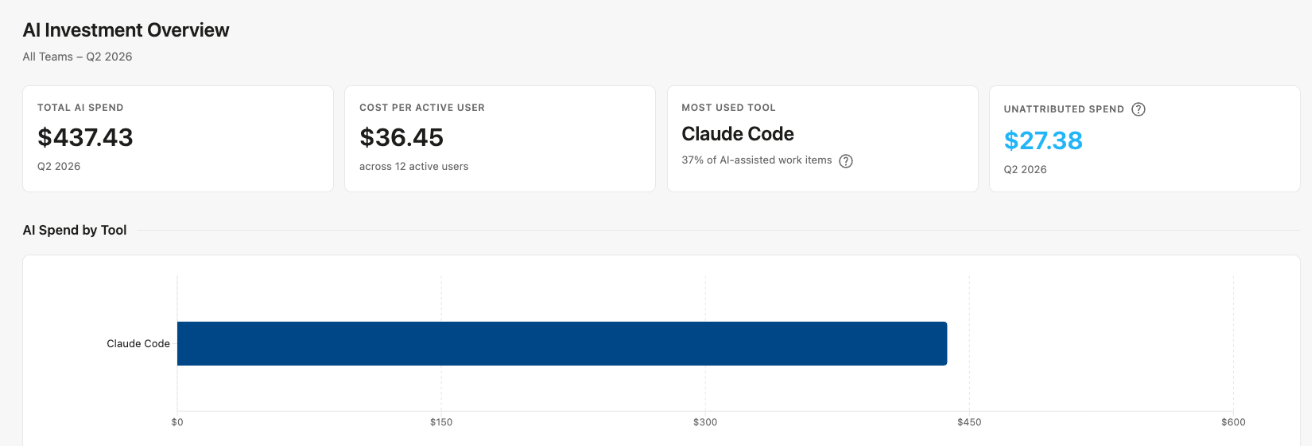The image size is (1312, 446).
Task: Click the $450 axis tick label
Action: click(x=968, y=422)
